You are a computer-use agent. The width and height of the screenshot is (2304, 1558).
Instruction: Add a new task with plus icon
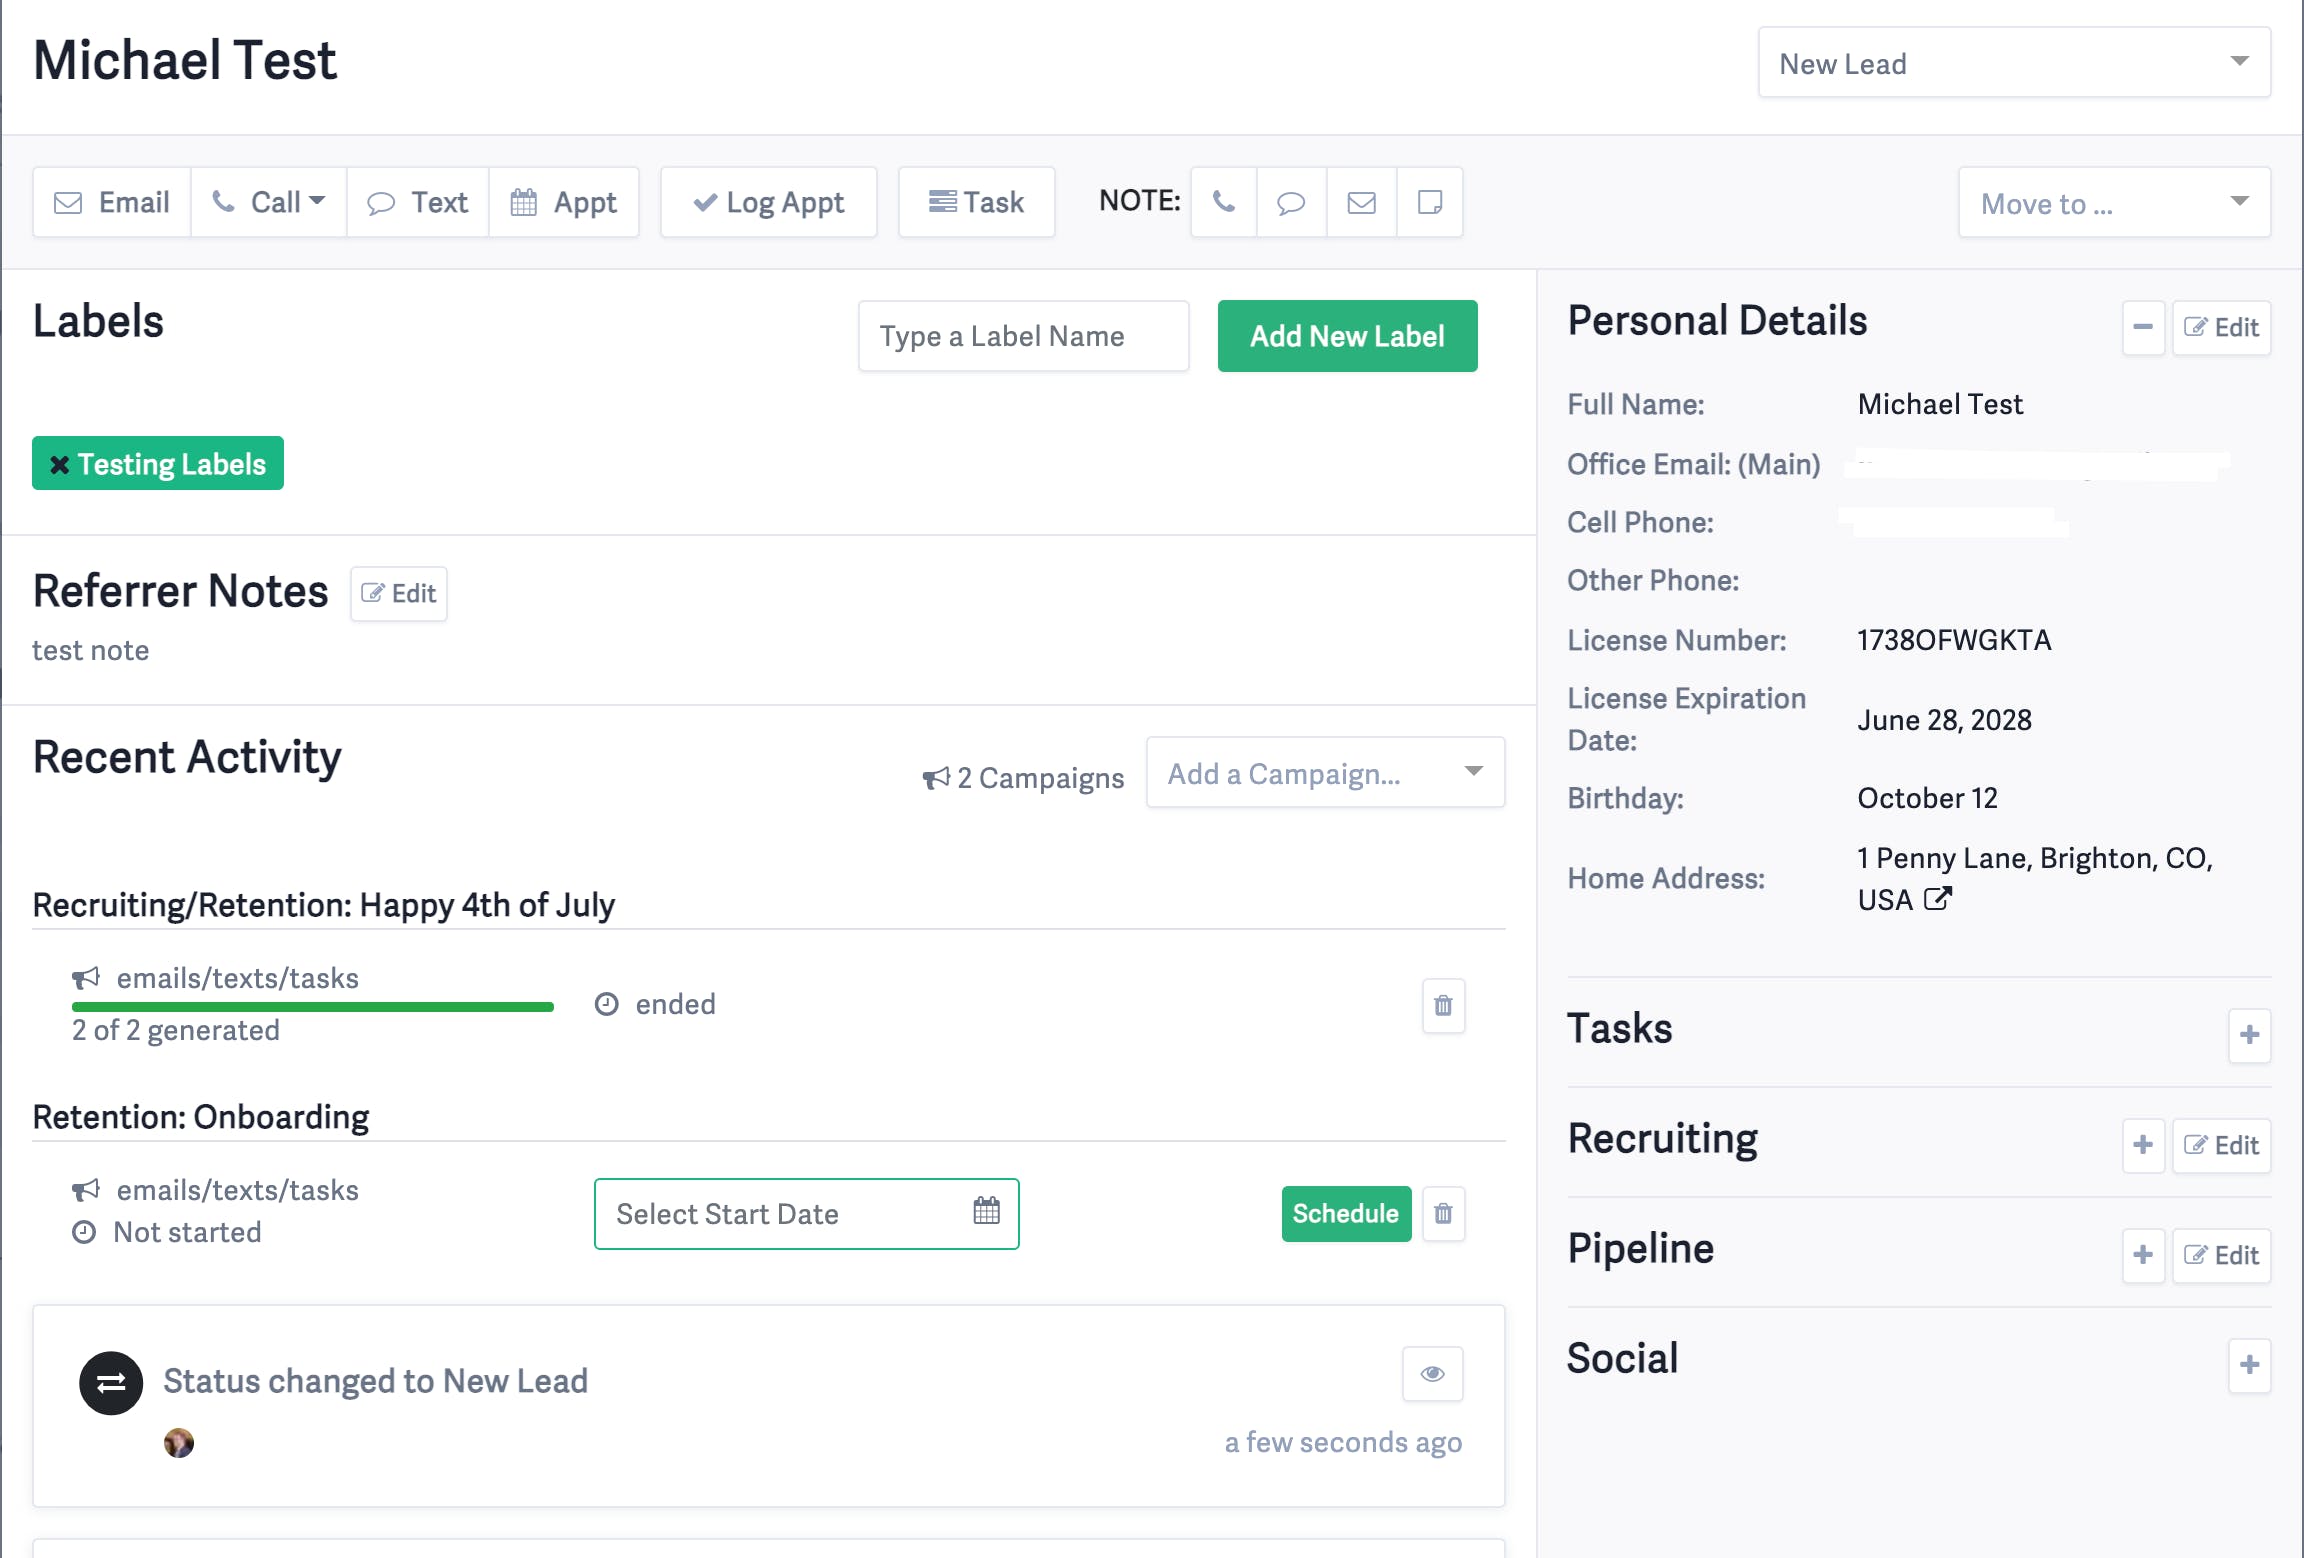pyautogui.click(x=2249, y=1035)
